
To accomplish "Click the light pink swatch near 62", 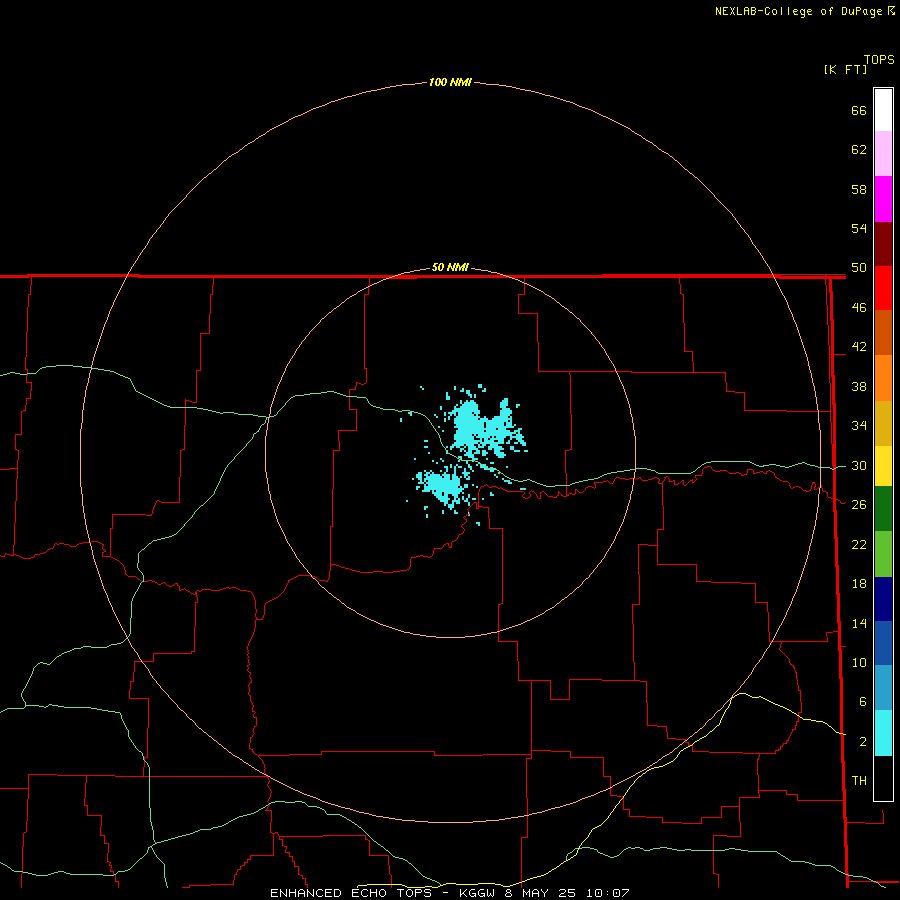I will tap(883, 154).
